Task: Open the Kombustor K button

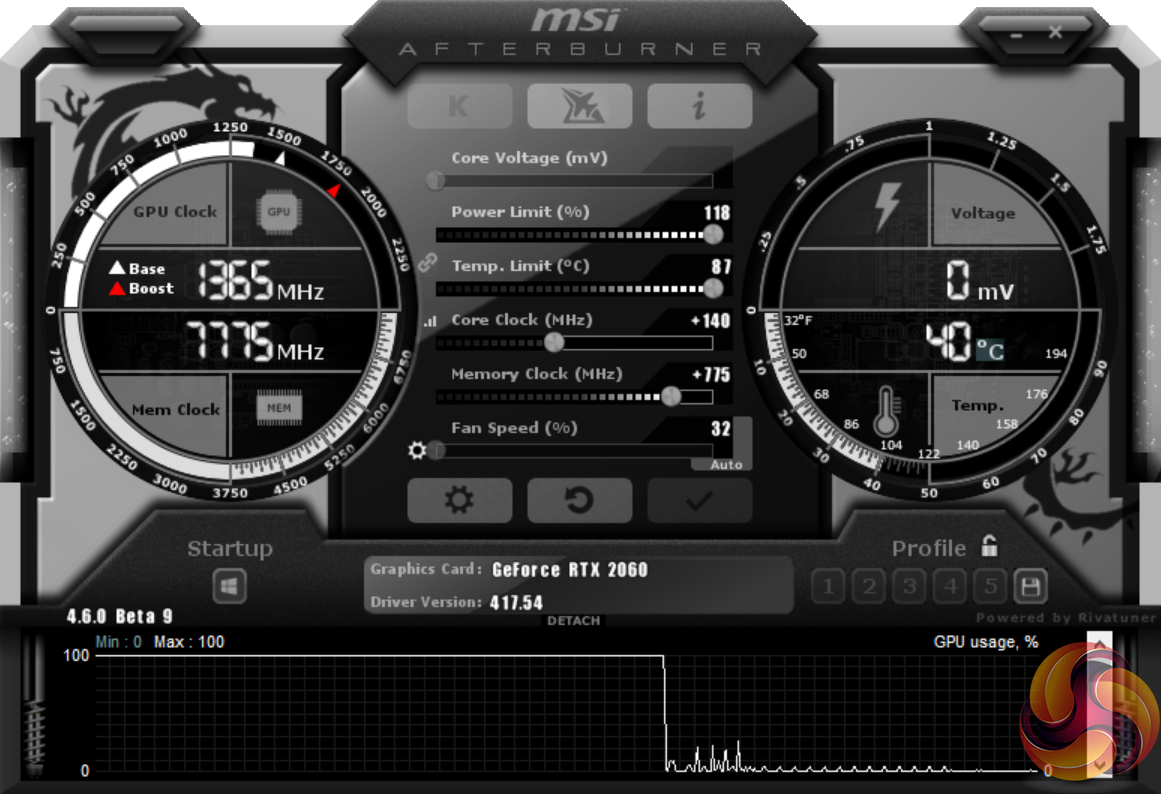Action: click(x=459, y=106)
